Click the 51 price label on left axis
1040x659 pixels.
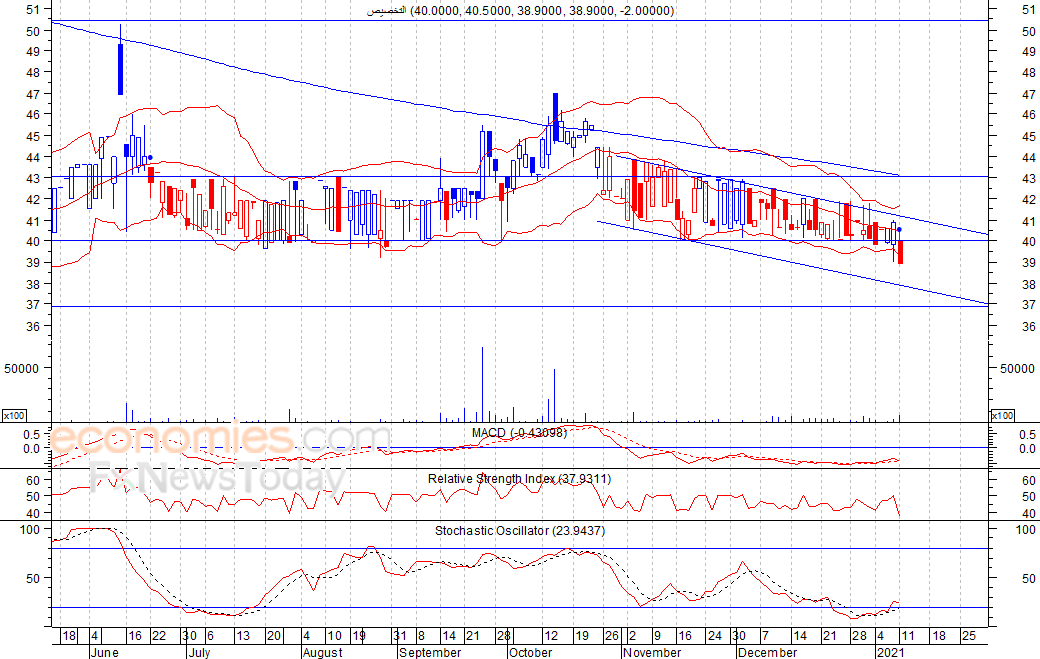(33, 10)
